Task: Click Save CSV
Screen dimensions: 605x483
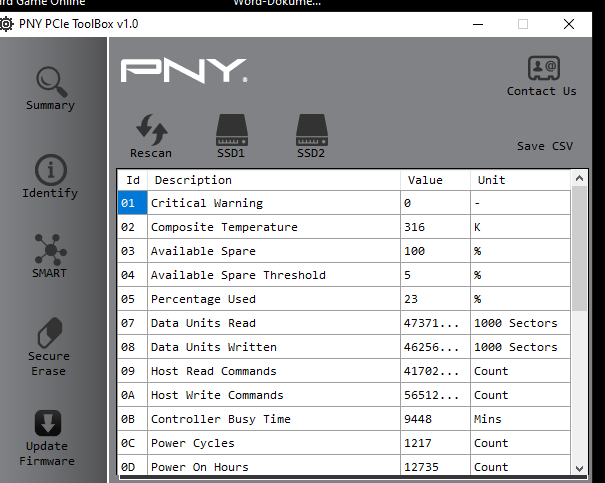Action: (545, 146)
